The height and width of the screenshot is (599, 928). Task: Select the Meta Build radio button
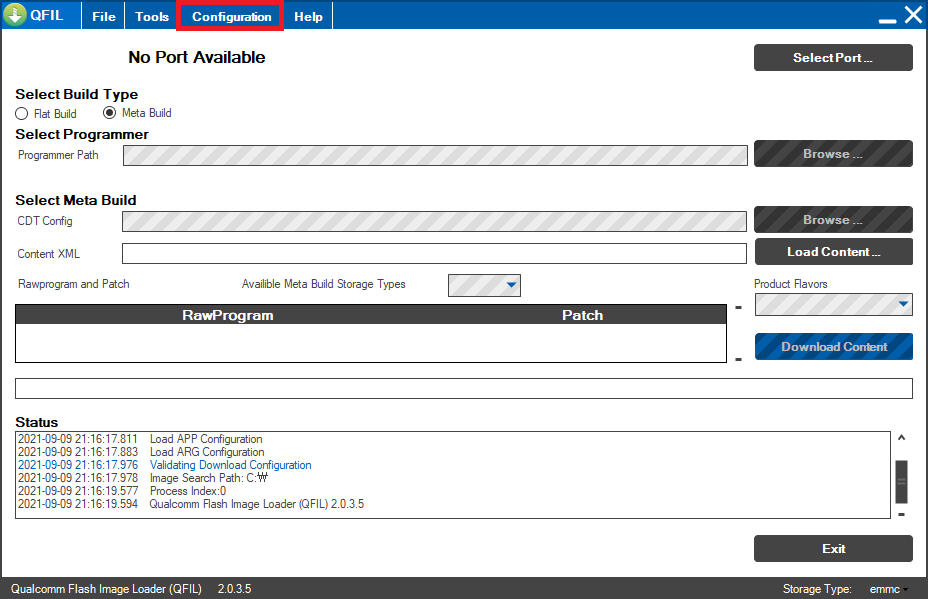(x=109, y=112)
